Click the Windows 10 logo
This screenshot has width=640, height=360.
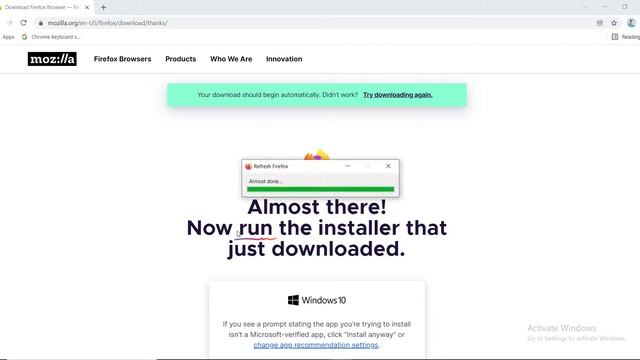click(x=317, y=300)
